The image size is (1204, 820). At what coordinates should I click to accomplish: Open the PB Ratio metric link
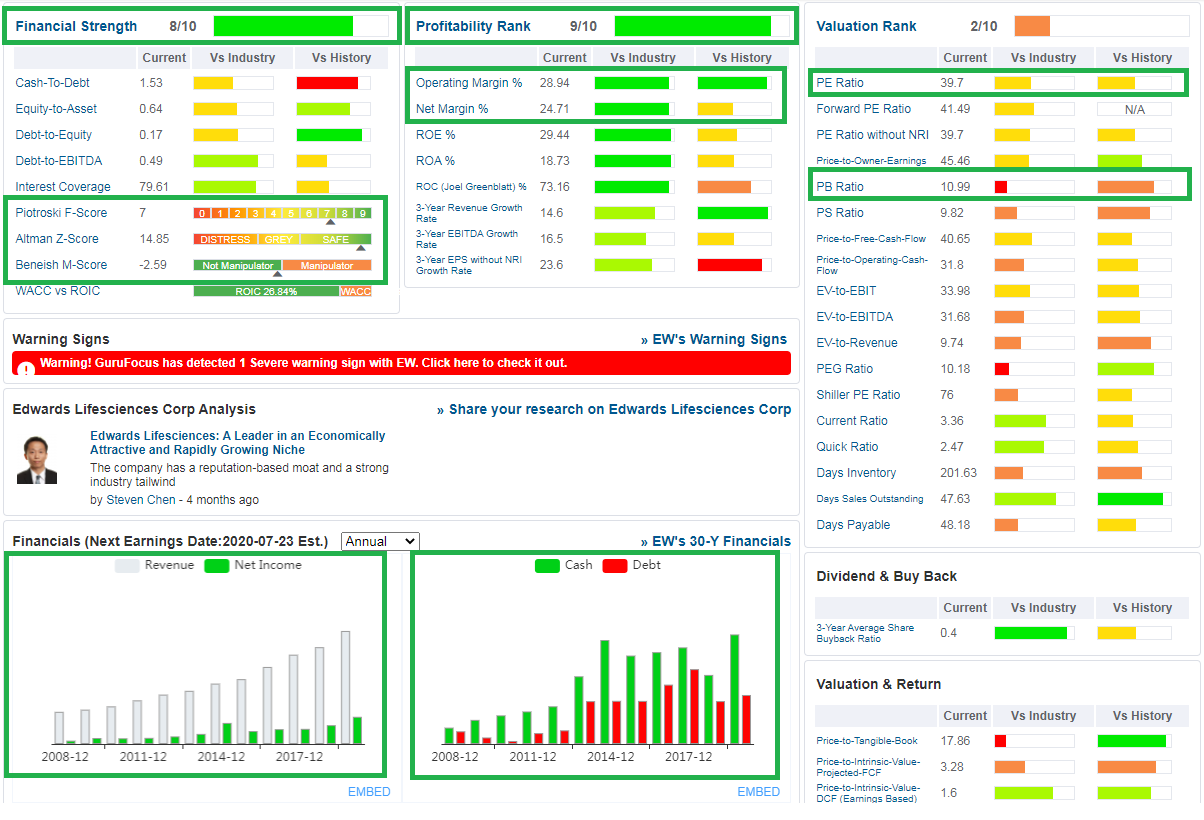(840, 187)
